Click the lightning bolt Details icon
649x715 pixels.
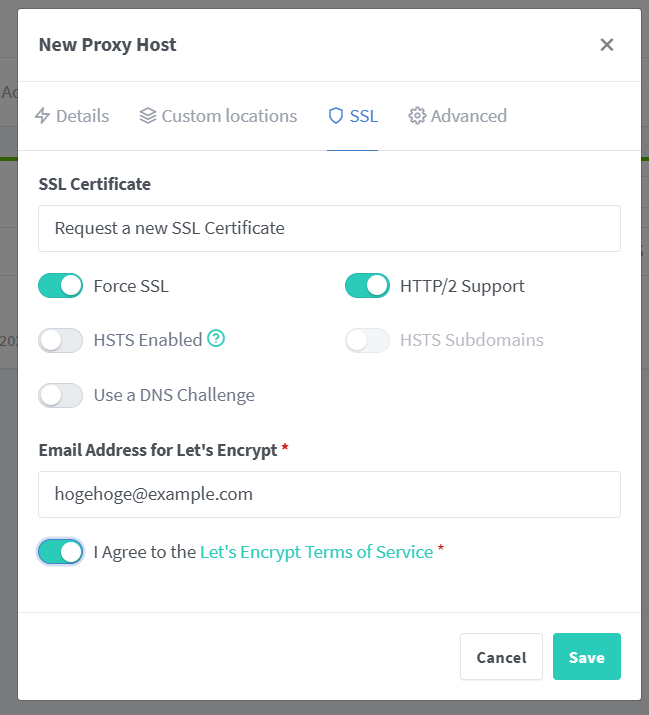click(42, 116)
